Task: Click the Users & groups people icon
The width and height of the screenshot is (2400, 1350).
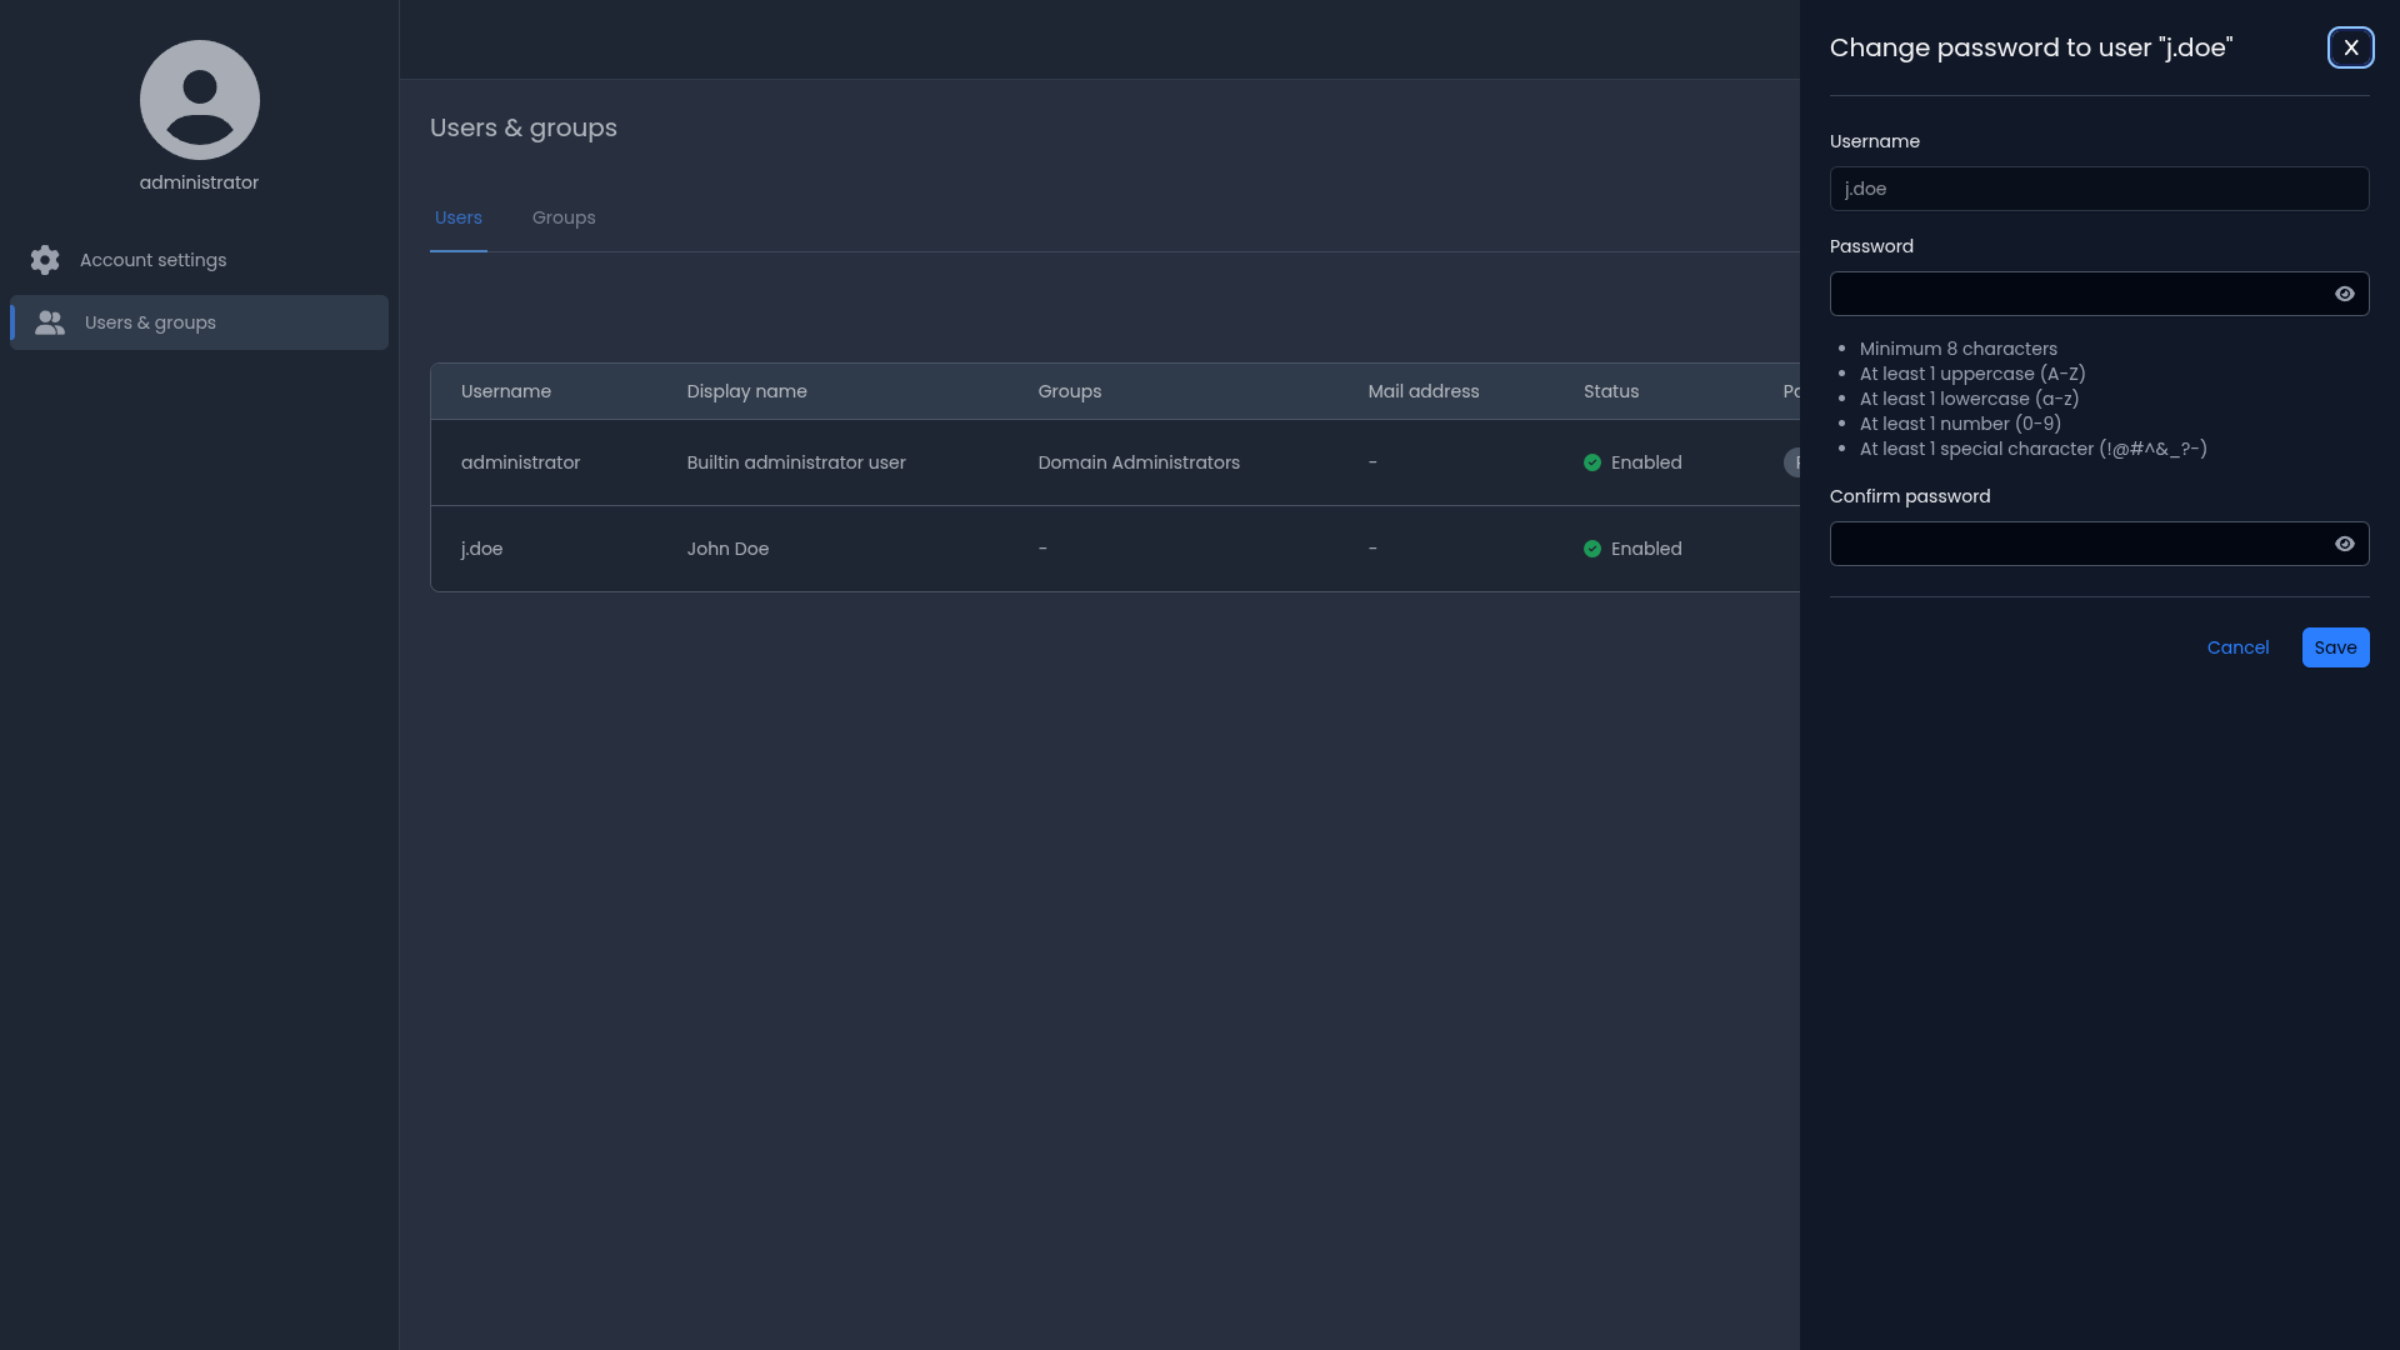Action: coord(50,322)
